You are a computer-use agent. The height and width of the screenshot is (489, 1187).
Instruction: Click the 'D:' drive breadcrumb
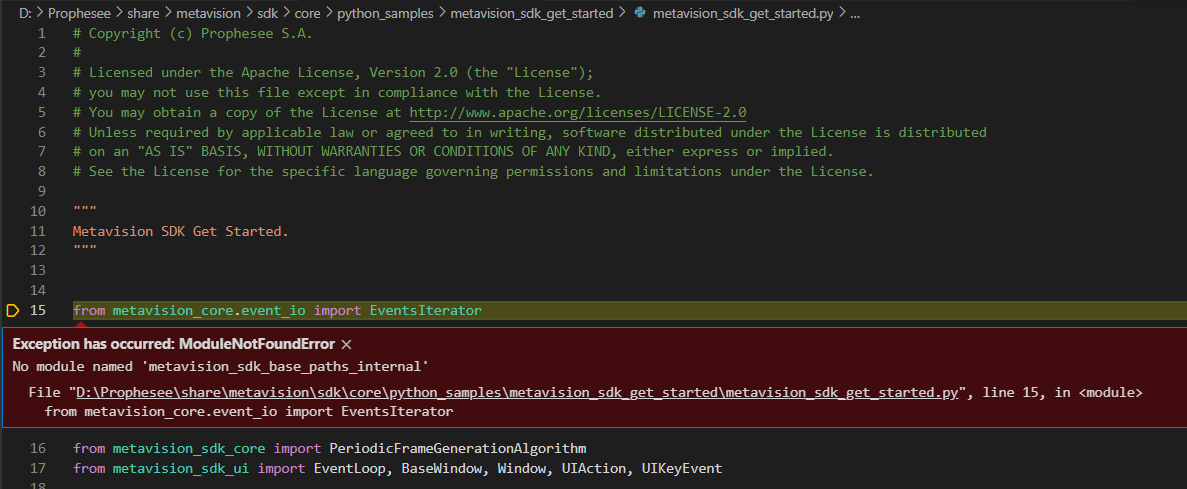(26, 14)
